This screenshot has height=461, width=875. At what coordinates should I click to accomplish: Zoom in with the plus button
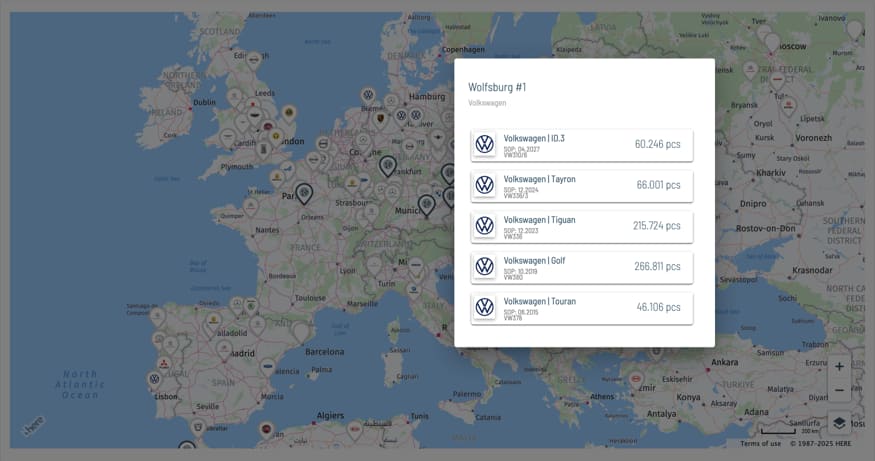(x=839, y=367)
